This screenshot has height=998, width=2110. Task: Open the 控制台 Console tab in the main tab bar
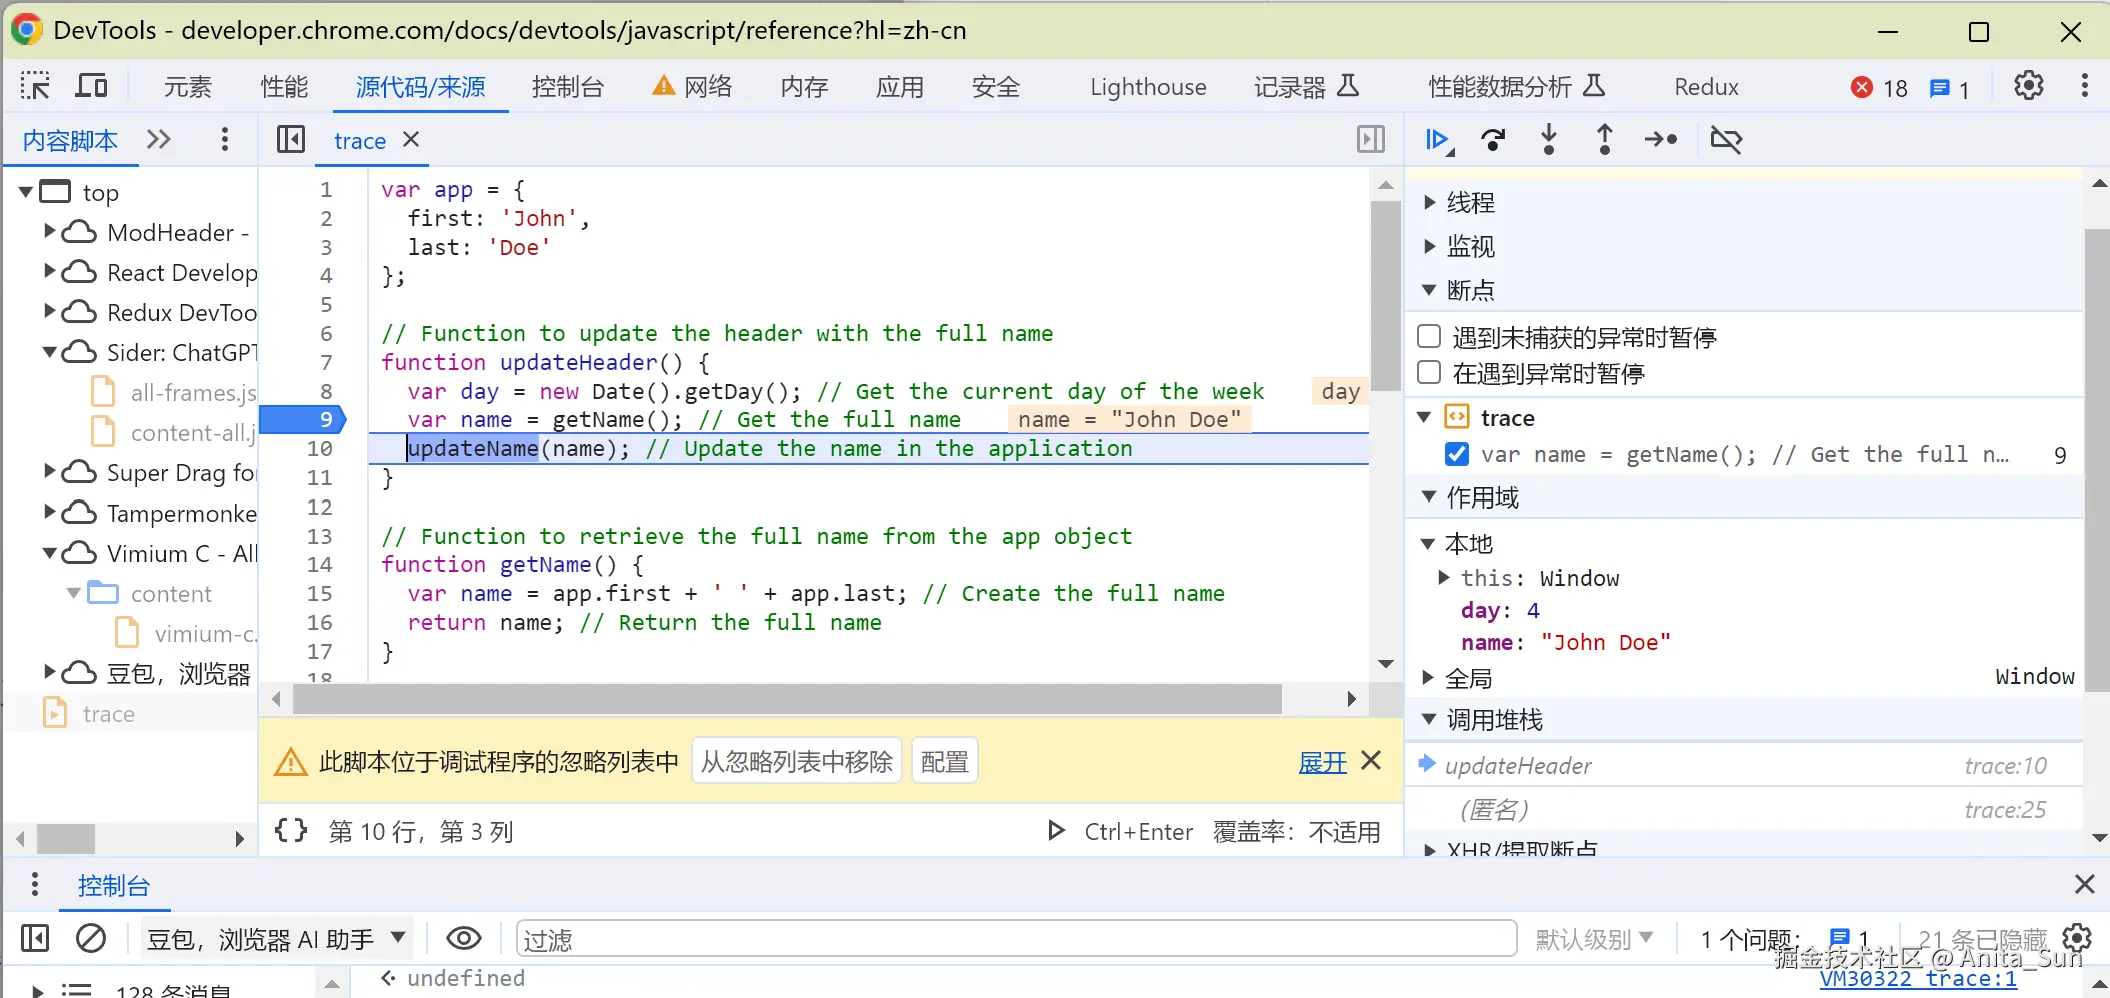pos(568,87)
